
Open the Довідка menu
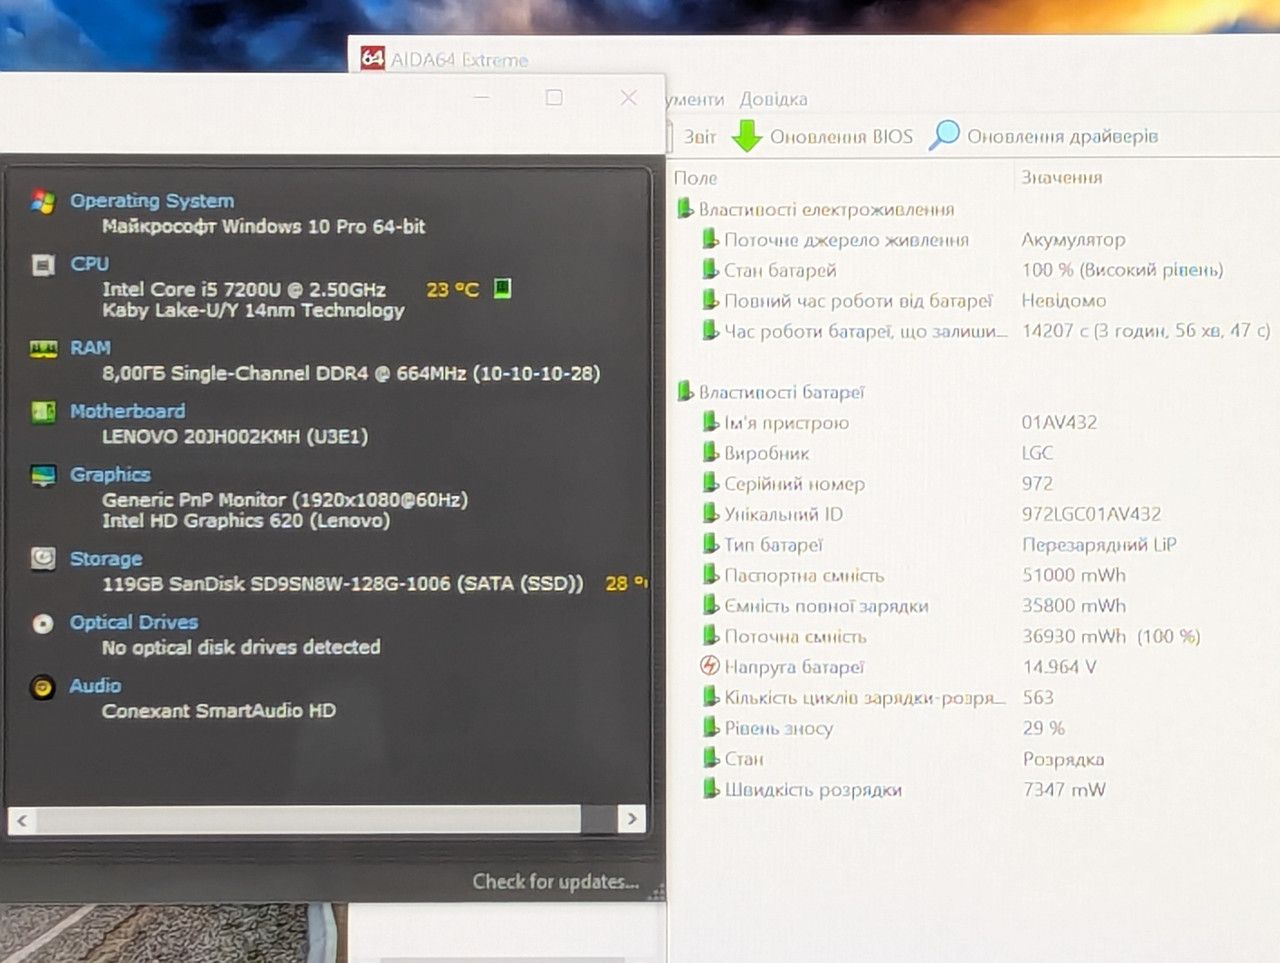tap(773, 99)
